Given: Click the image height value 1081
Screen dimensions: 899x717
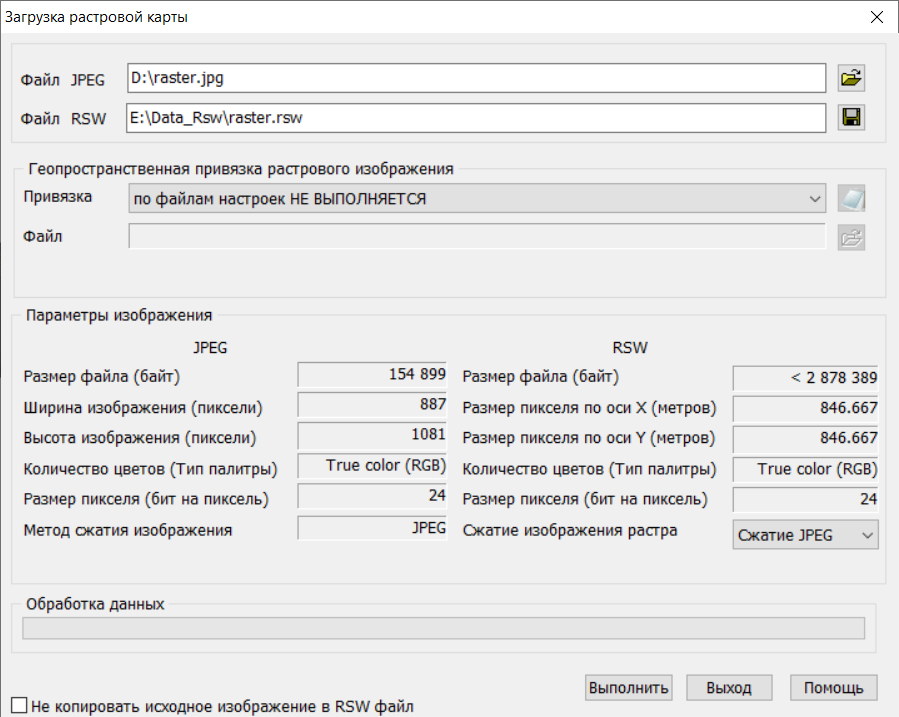Looking at the screenshot, I should coord(372,437).
